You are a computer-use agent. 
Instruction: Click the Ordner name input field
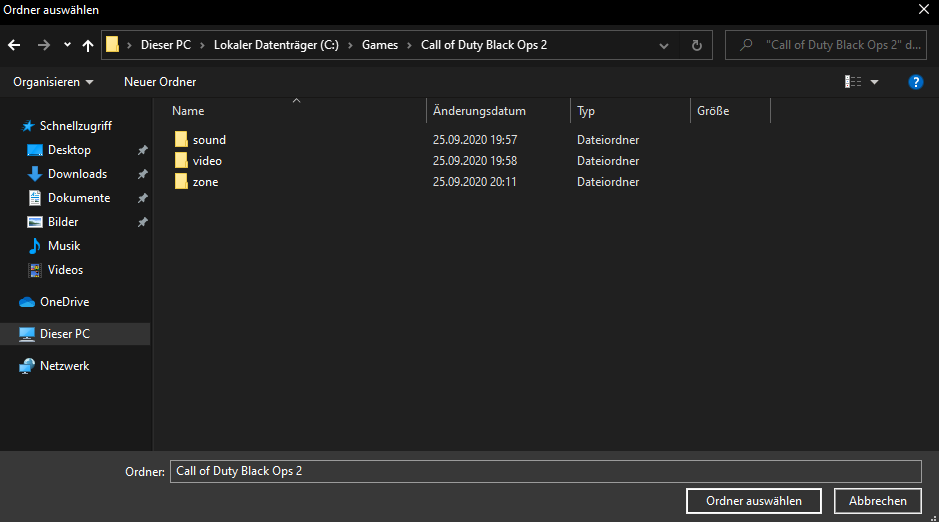coord(546,471)
